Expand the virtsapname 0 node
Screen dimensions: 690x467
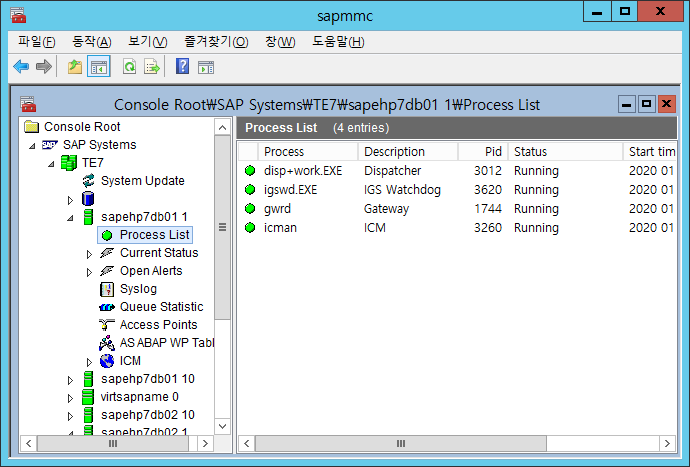tap(70, 398)
